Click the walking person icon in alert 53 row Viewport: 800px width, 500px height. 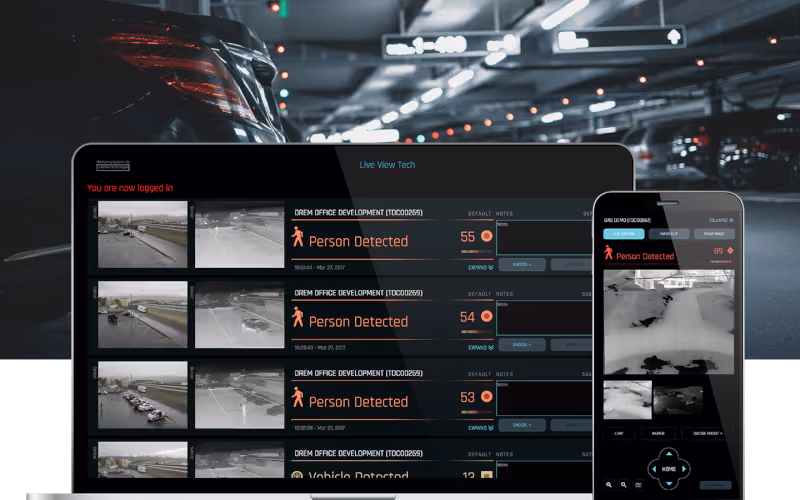click(297, 397)
